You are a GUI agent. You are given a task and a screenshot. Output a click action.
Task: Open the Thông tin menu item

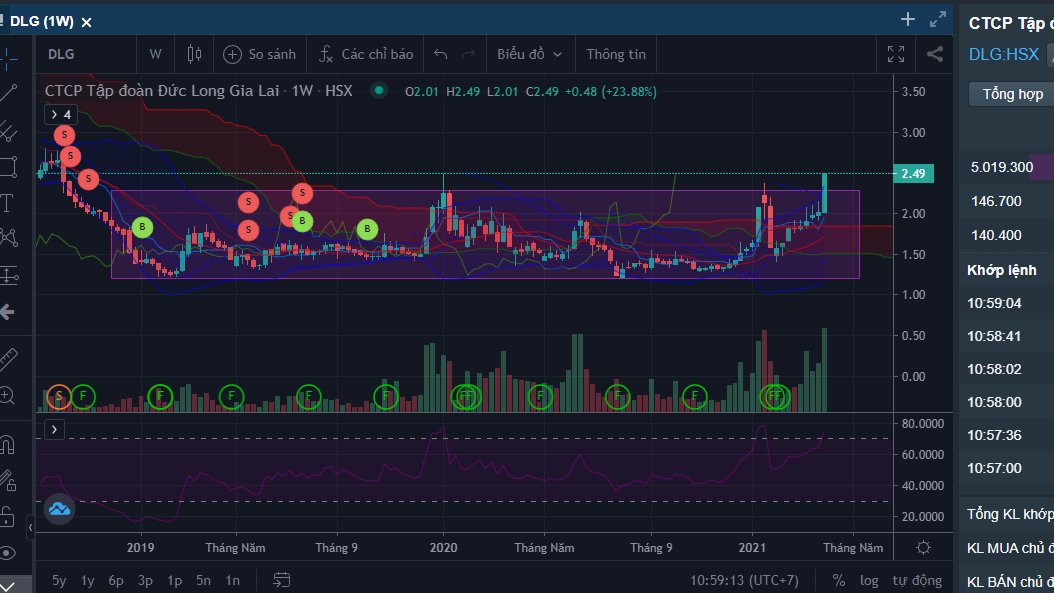click(616, 54)
